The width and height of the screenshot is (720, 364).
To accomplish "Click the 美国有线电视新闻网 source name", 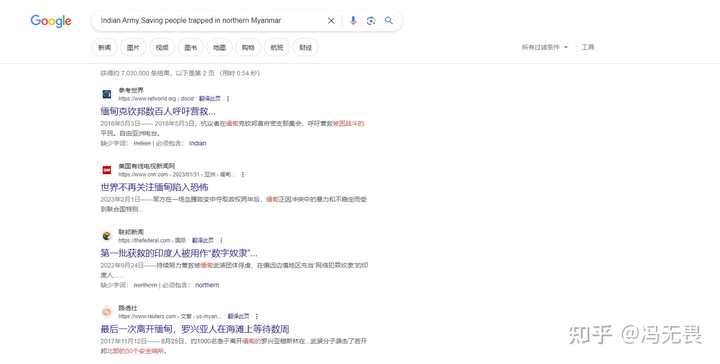I will tap(146, 166).
